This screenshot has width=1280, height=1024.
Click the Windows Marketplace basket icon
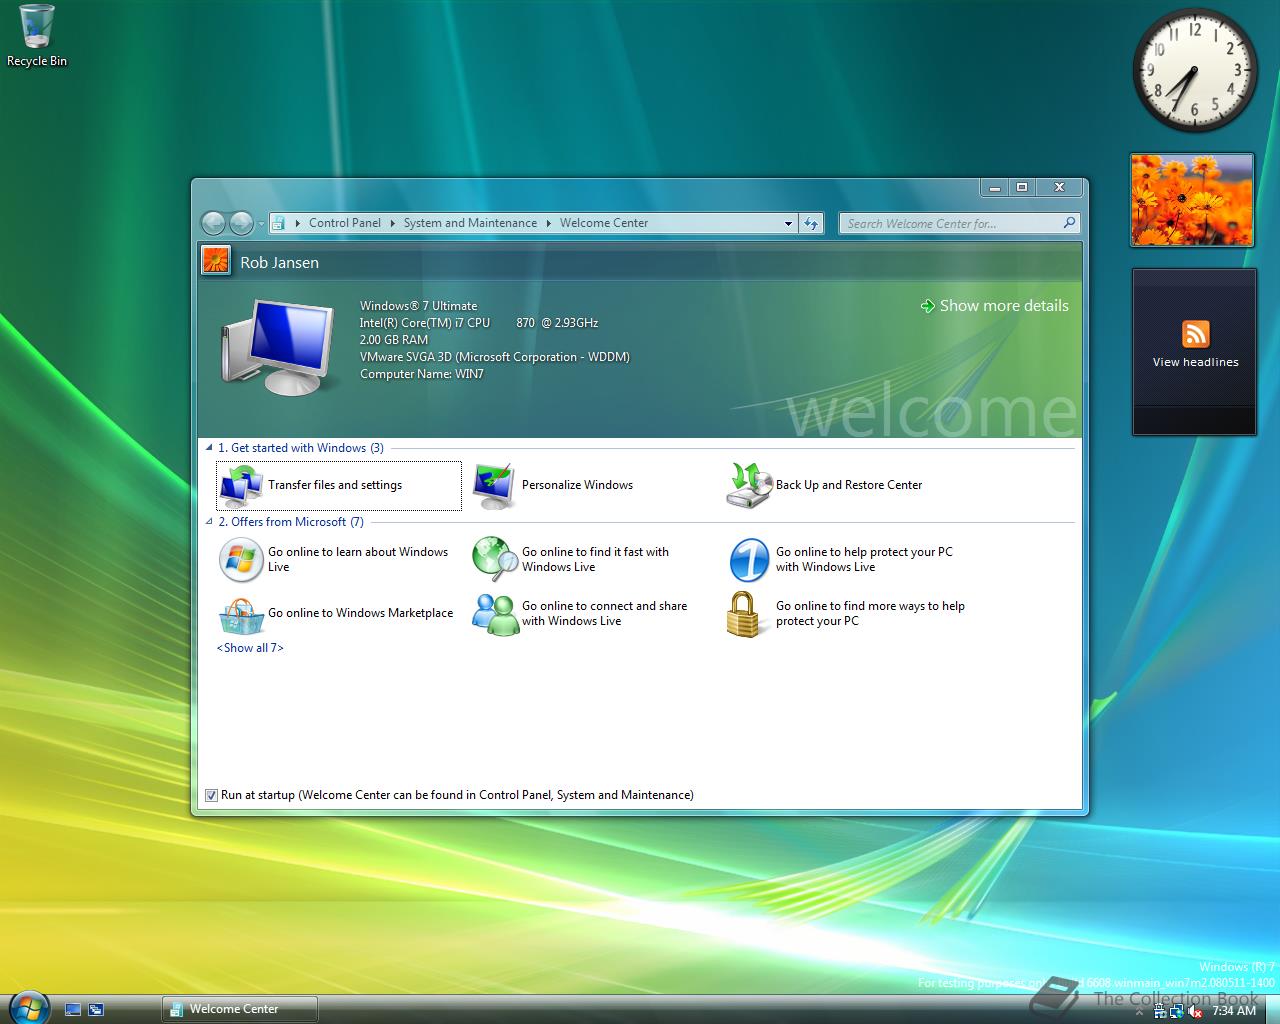241,615
